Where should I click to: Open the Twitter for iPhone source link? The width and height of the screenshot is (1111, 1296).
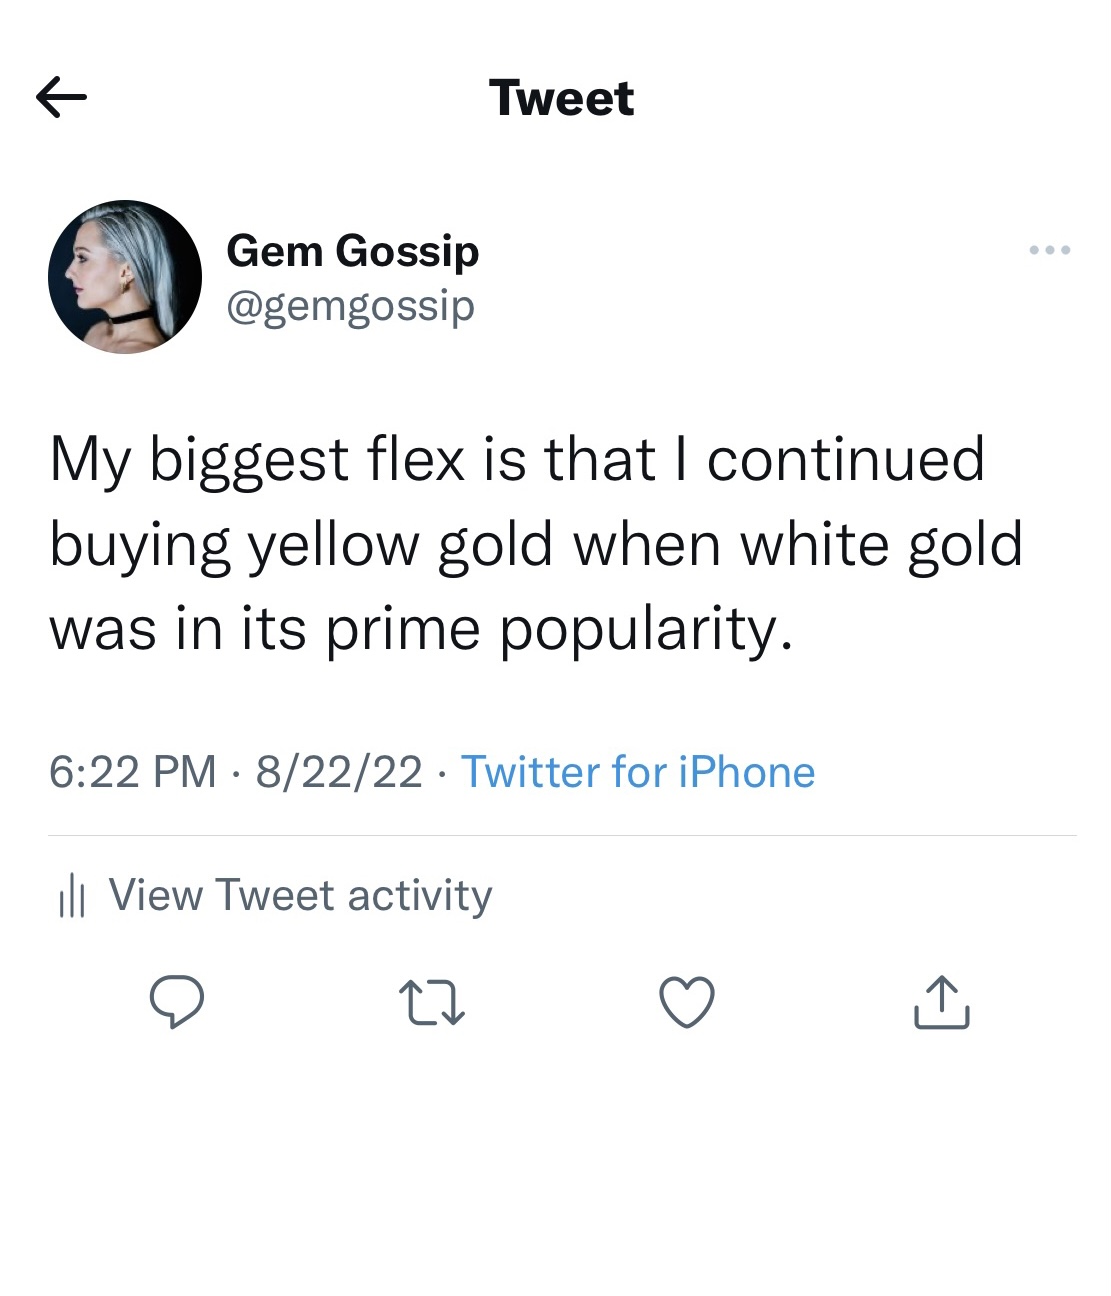[x=637, y=772]
